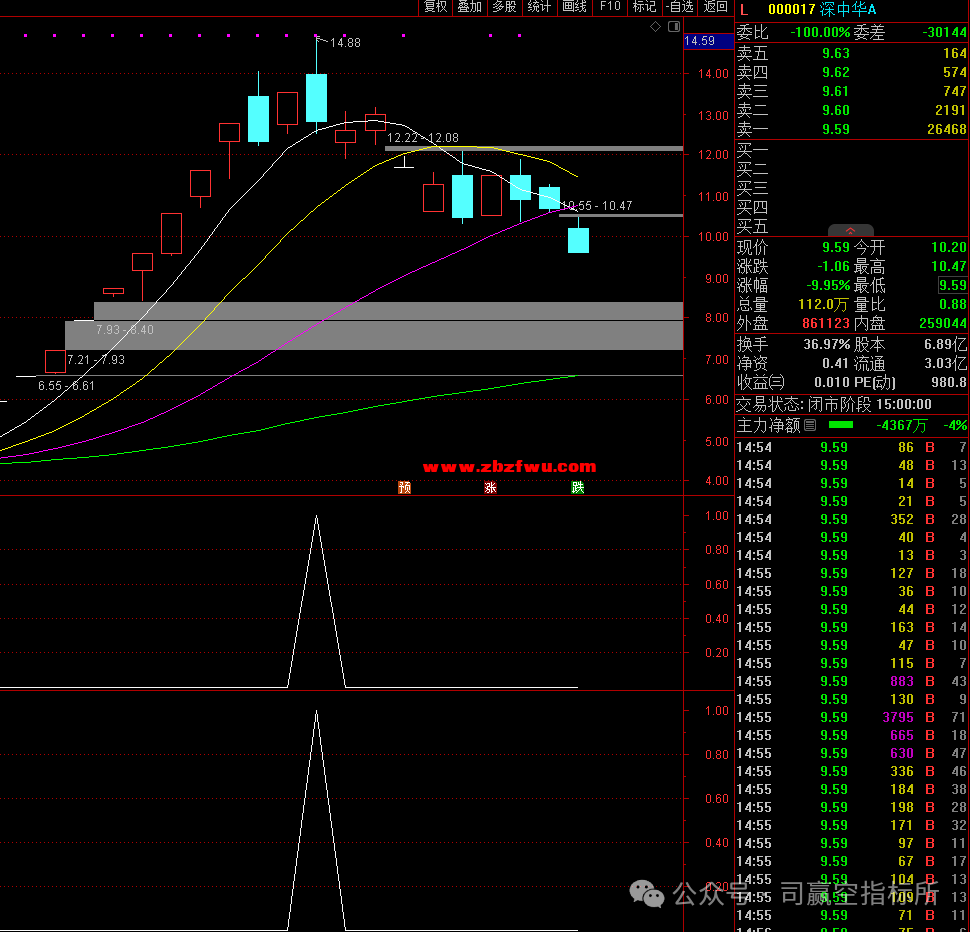Screen dimensions: 970x932
Task: Click the 14.88 high price annotation
Action: (x=345, y=43)
